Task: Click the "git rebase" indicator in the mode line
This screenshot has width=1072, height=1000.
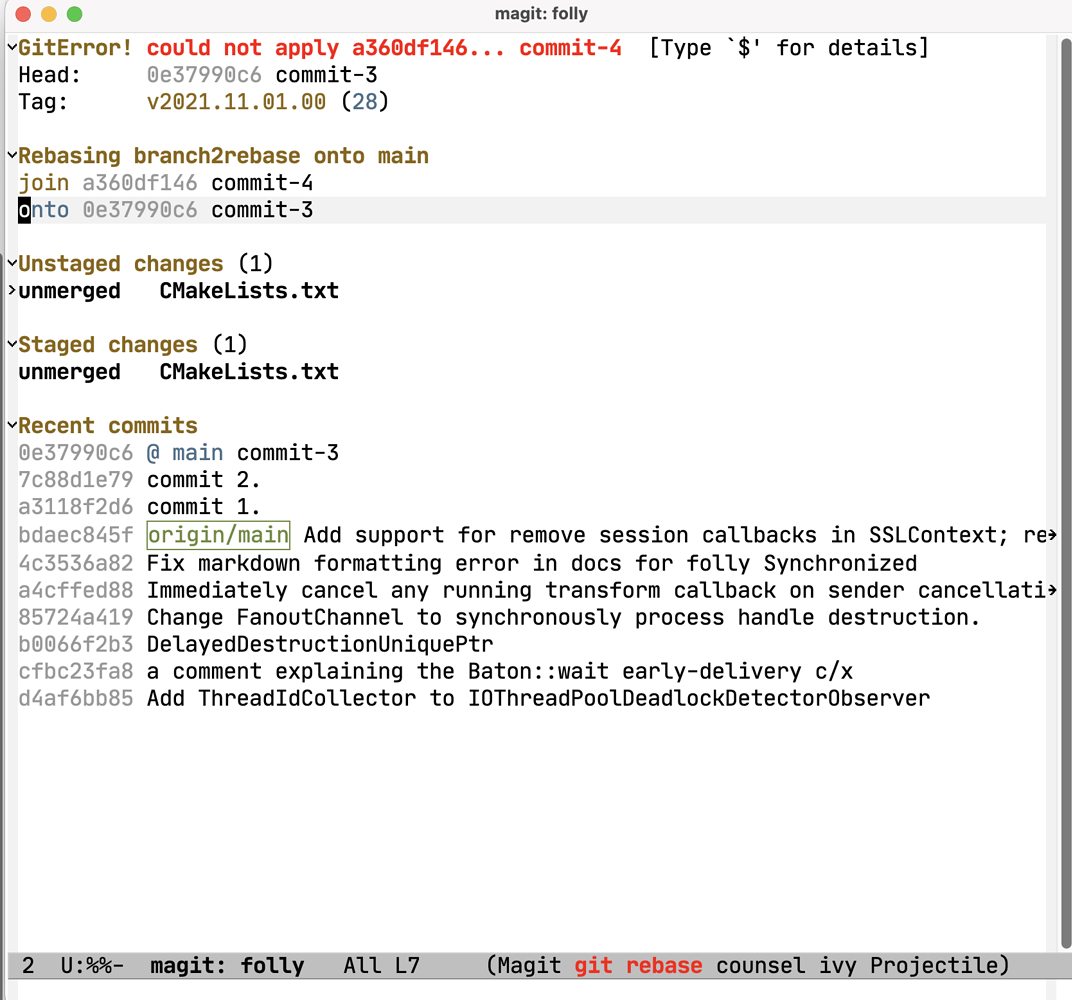Action: tap(638, 965)
